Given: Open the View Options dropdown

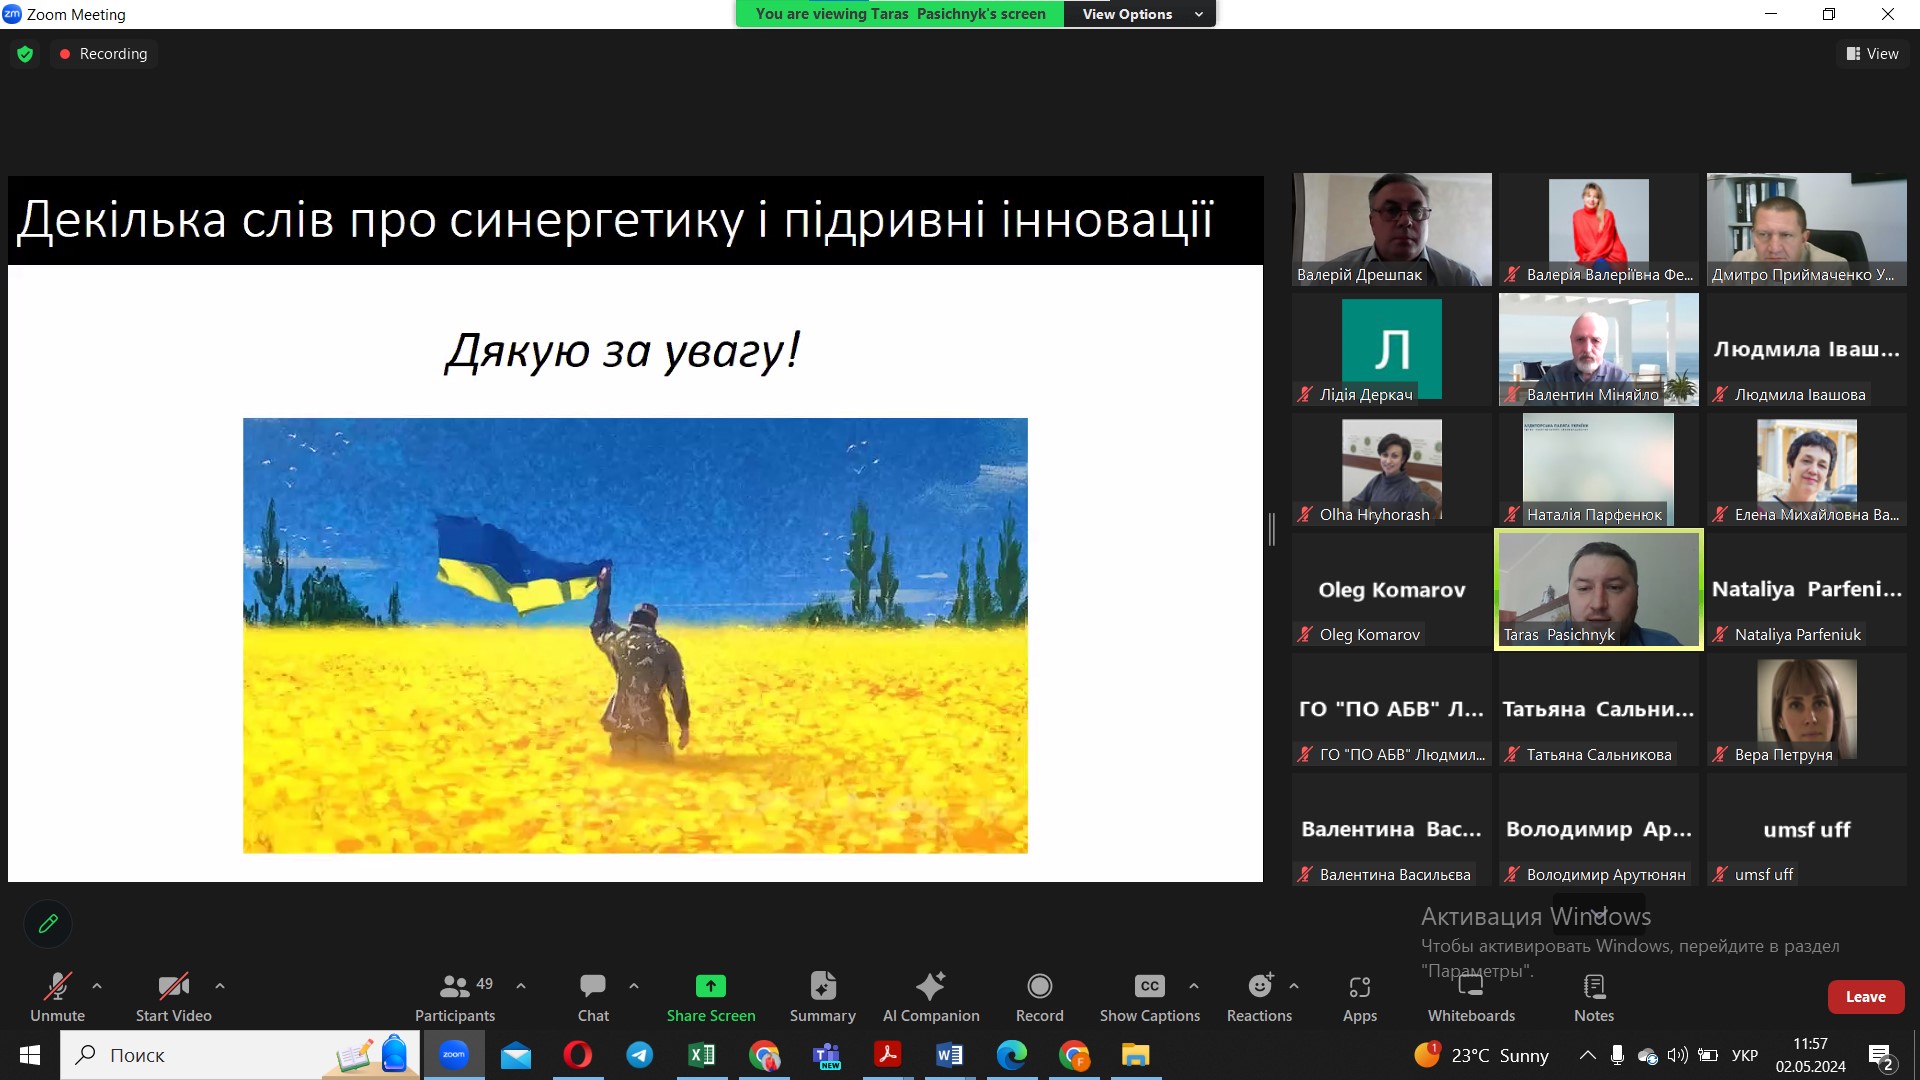Looking at the screenshot, I should pos(1141,14).
